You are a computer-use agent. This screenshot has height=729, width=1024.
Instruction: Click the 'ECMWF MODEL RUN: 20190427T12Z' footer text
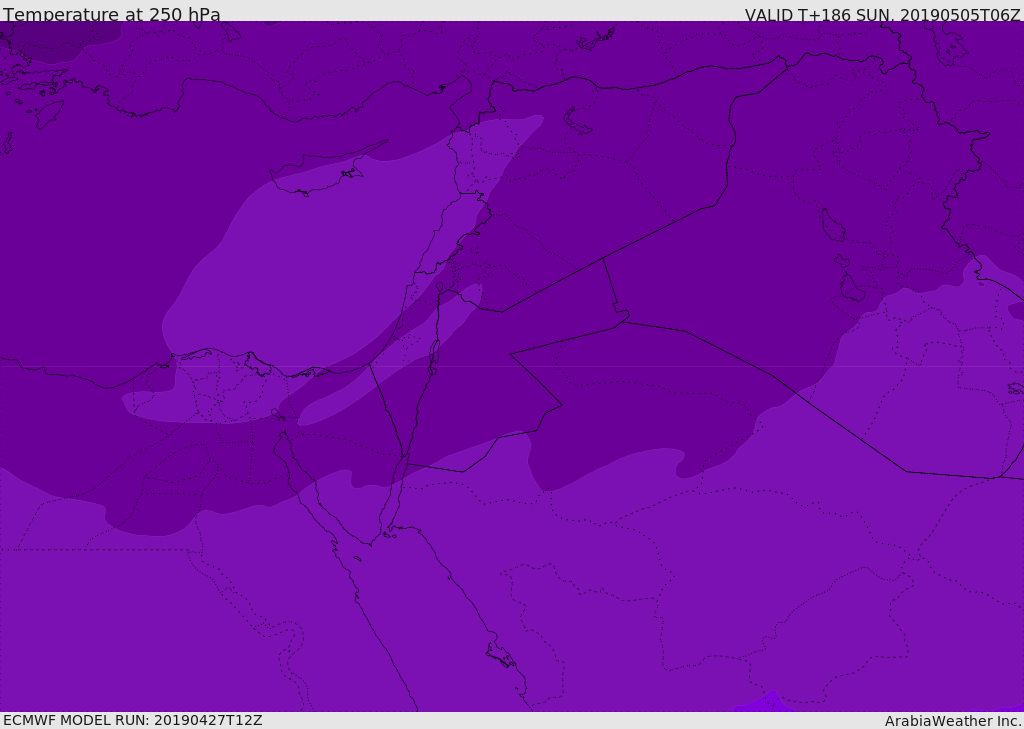tap(133, 720)
